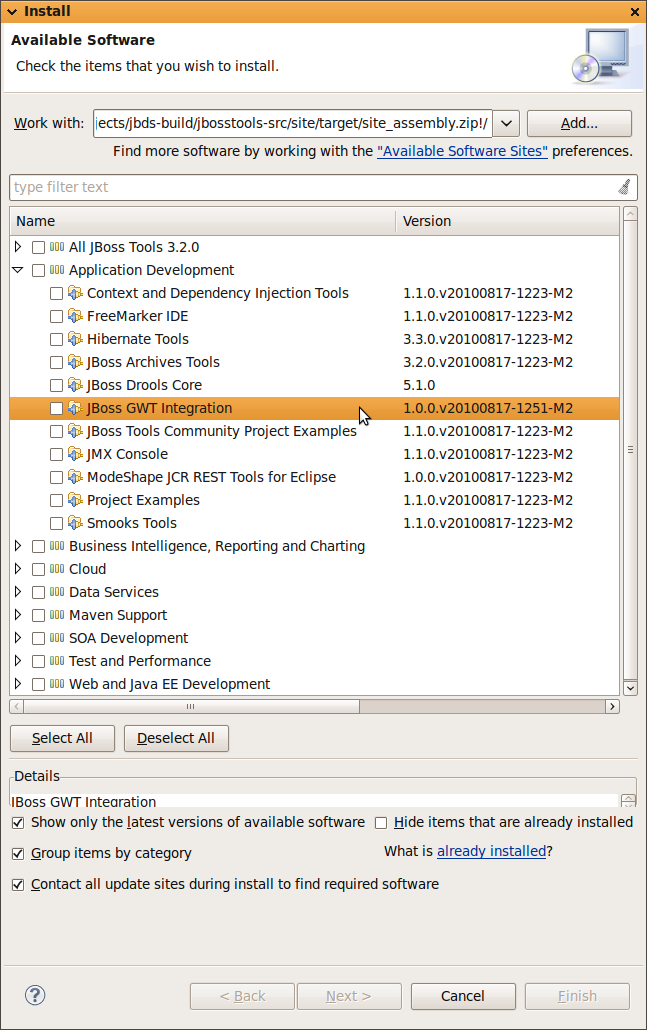Select the Web and Java EE Development row

(315, 684)
